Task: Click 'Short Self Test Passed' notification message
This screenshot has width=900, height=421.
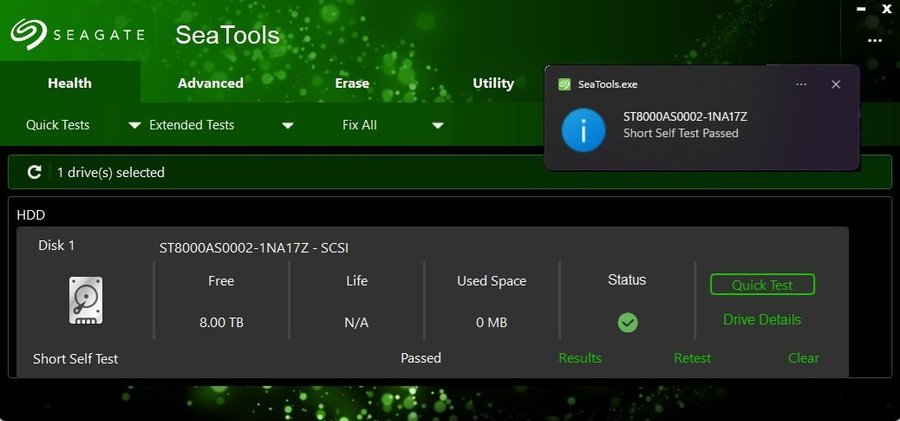Action: point(681,133)
